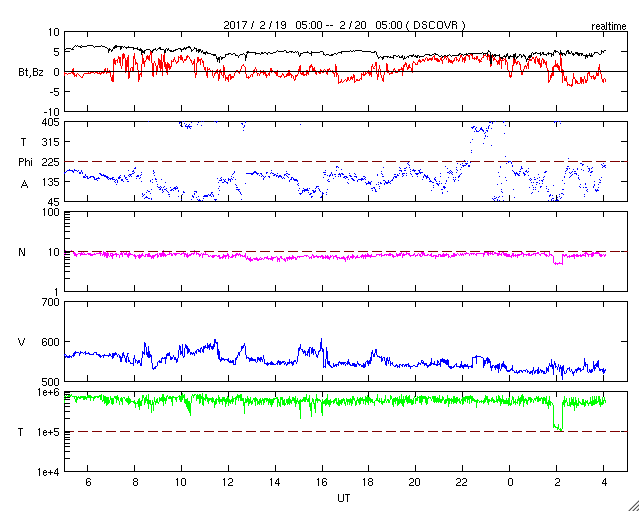
Task: Click the '135' tick value
Action: (52, 182)
